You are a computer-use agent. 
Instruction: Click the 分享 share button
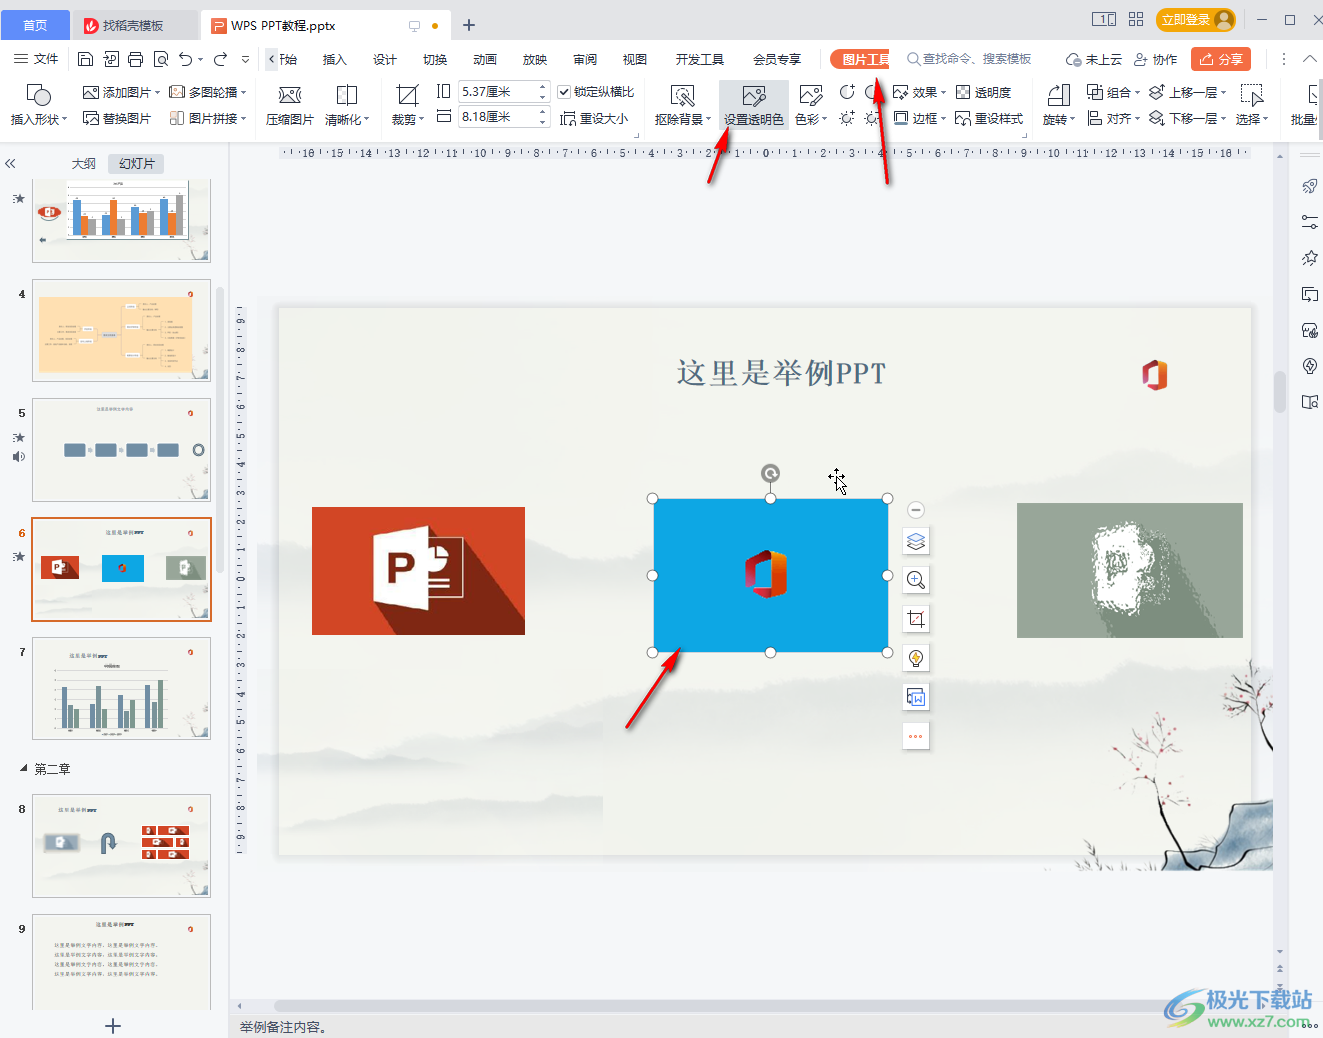click(1221, 59)
